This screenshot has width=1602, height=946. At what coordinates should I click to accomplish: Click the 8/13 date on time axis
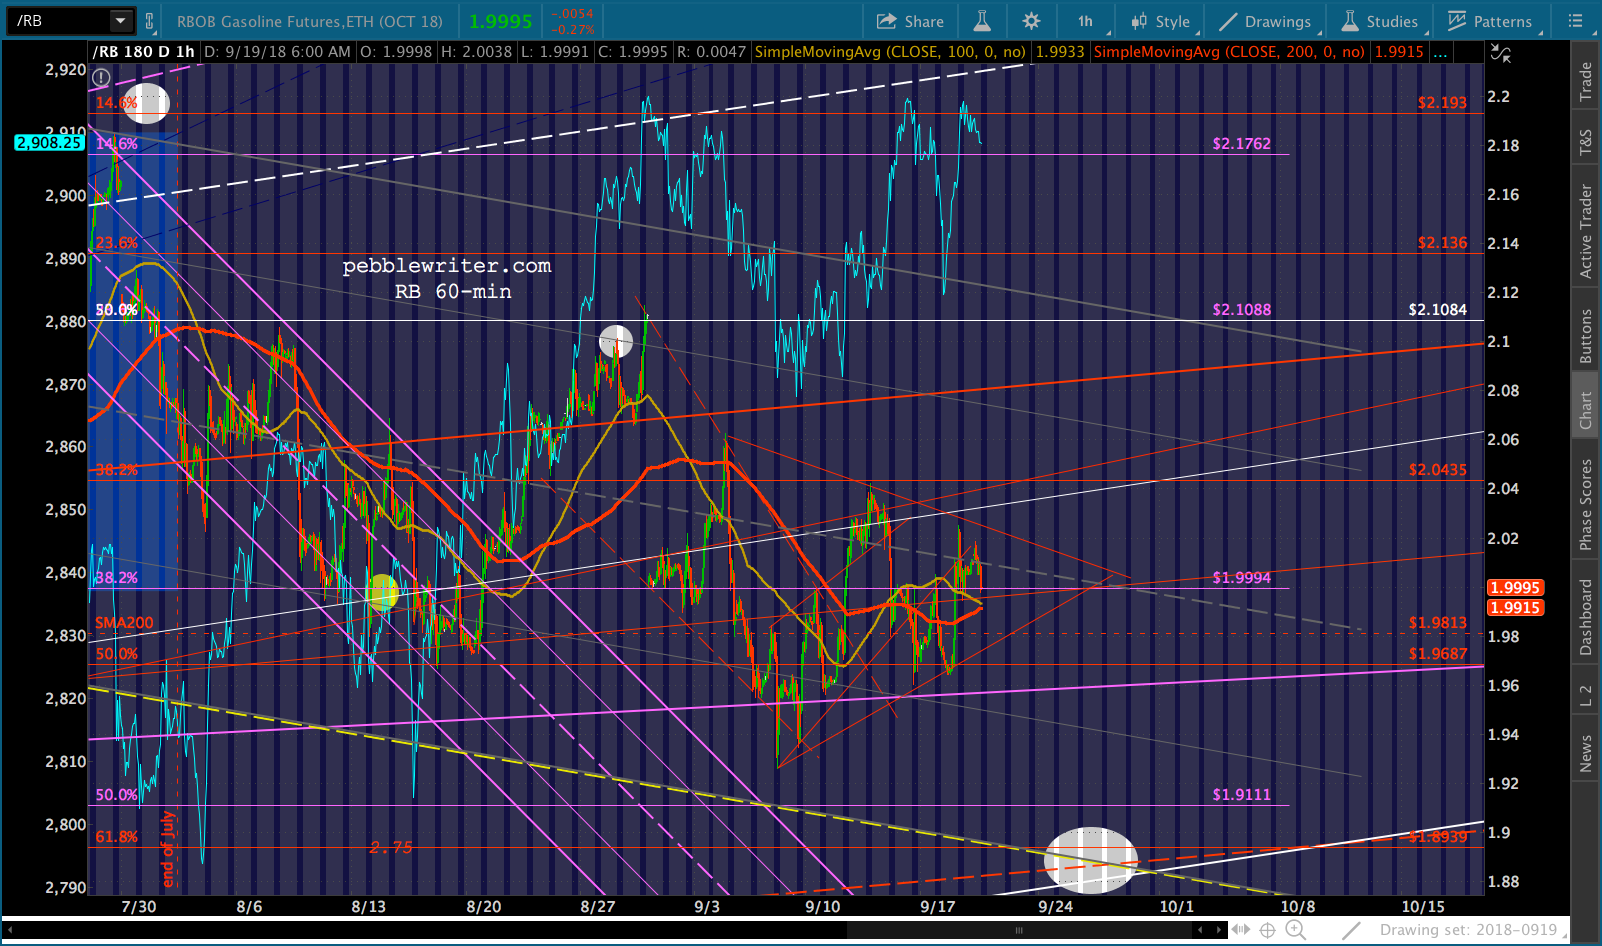[368, 907]
